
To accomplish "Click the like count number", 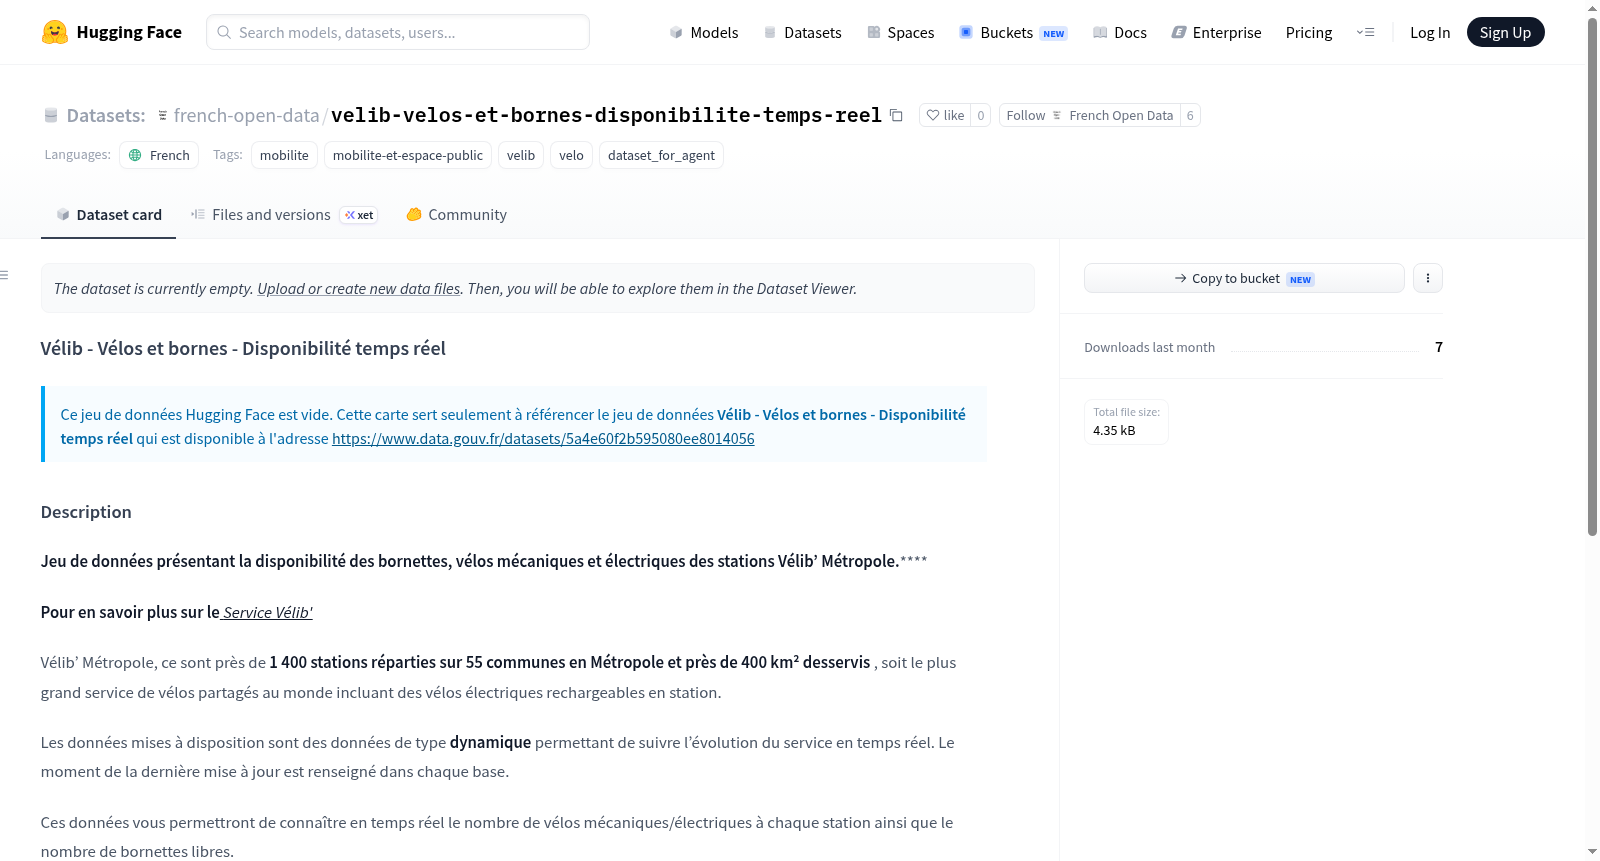I will coord(981,116).
